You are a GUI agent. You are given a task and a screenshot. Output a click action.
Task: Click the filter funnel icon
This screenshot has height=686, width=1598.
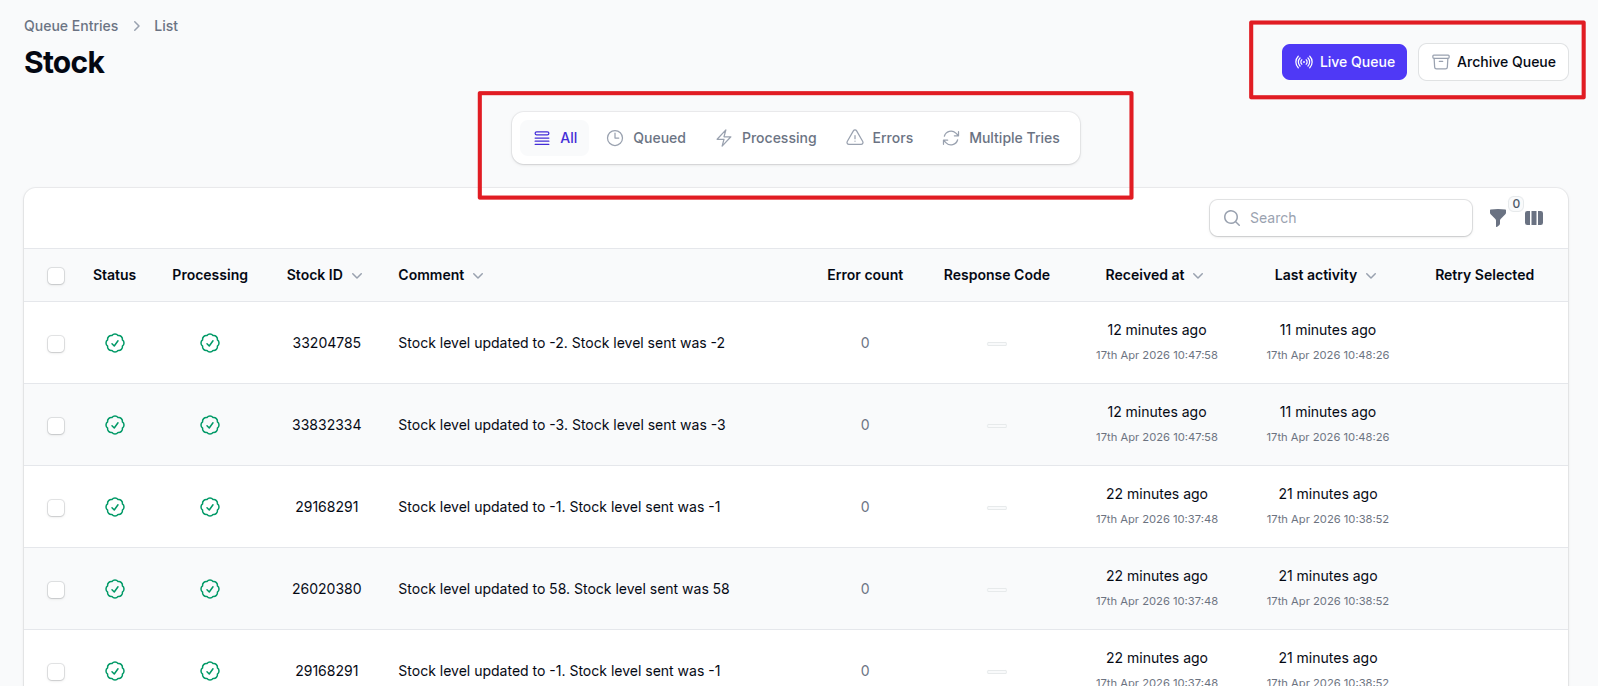pos(1497,218)
